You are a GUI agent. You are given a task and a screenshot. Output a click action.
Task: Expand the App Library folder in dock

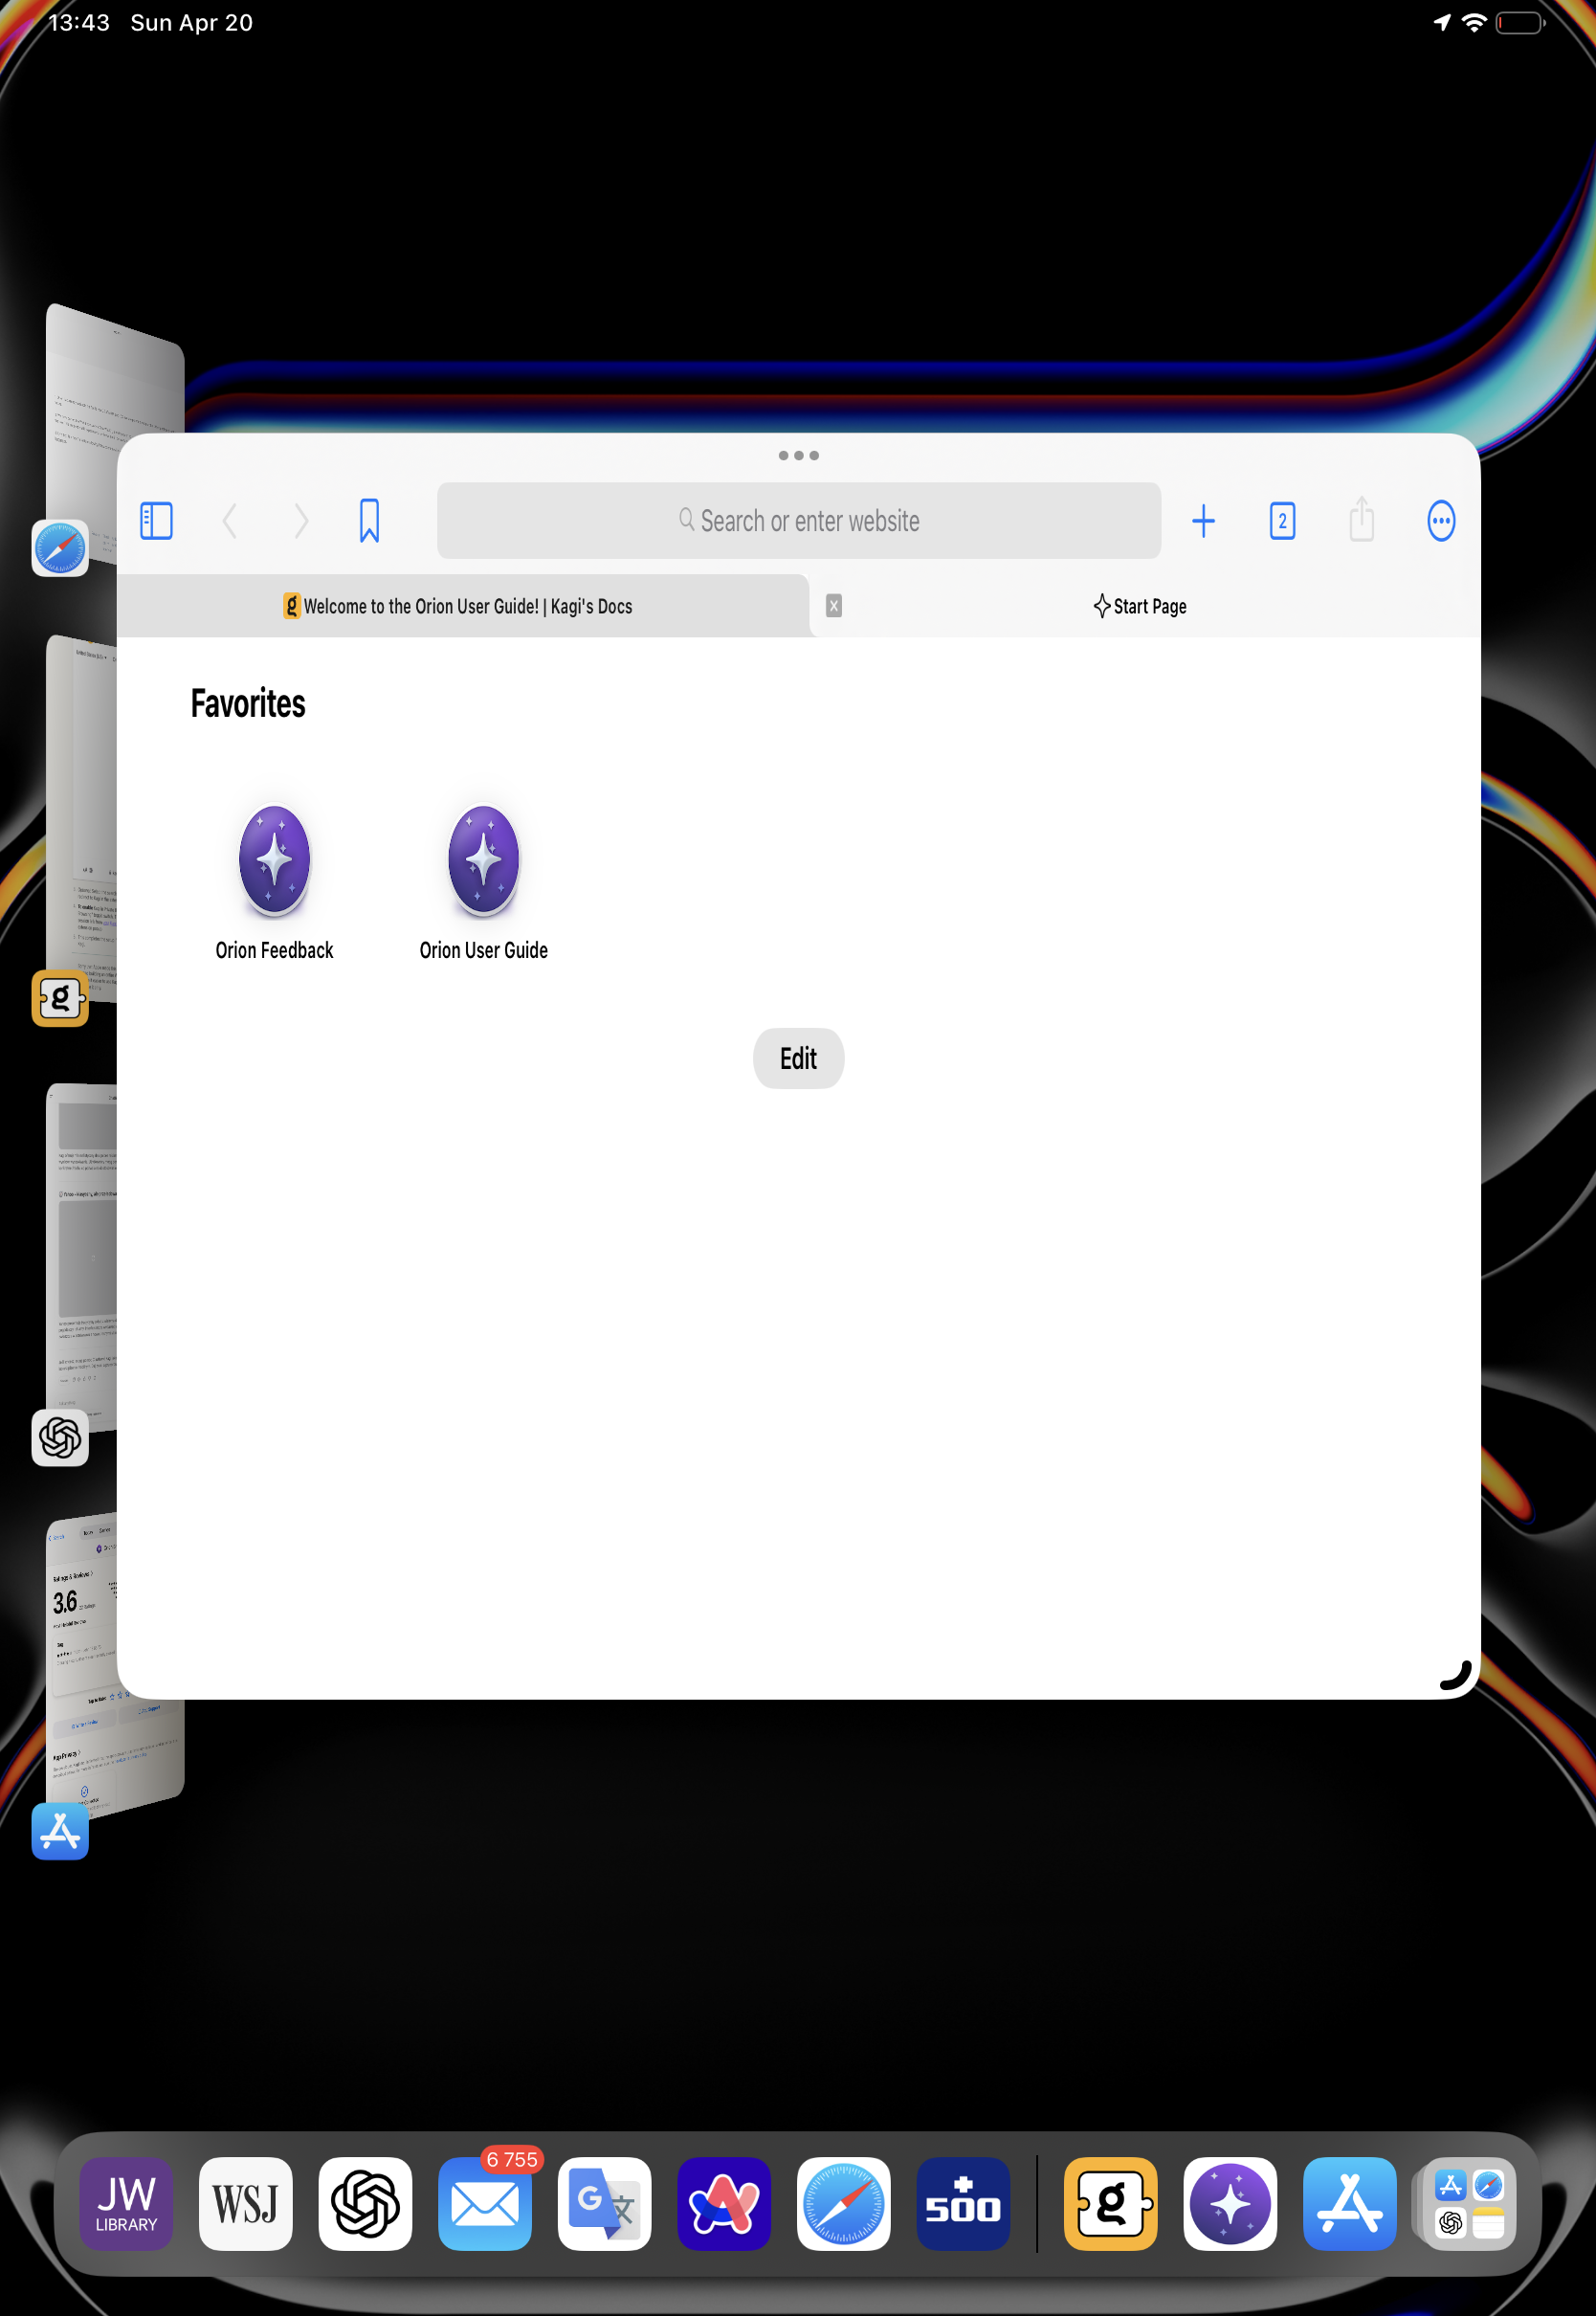pos(1468,2204)
